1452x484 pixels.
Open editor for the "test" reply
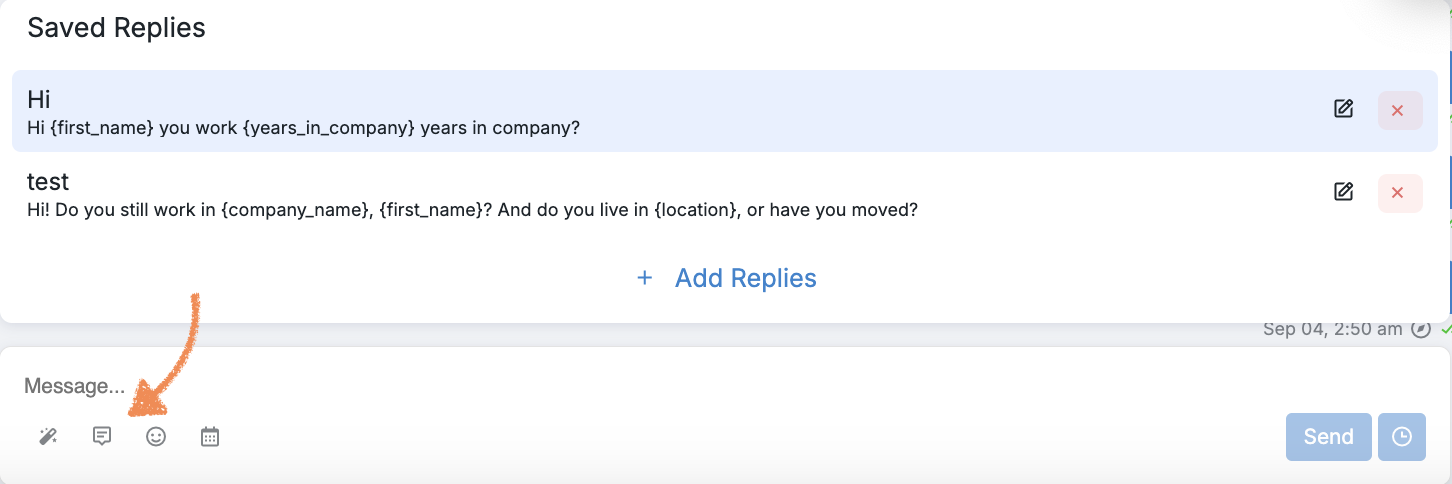[x=1343, y=191]
